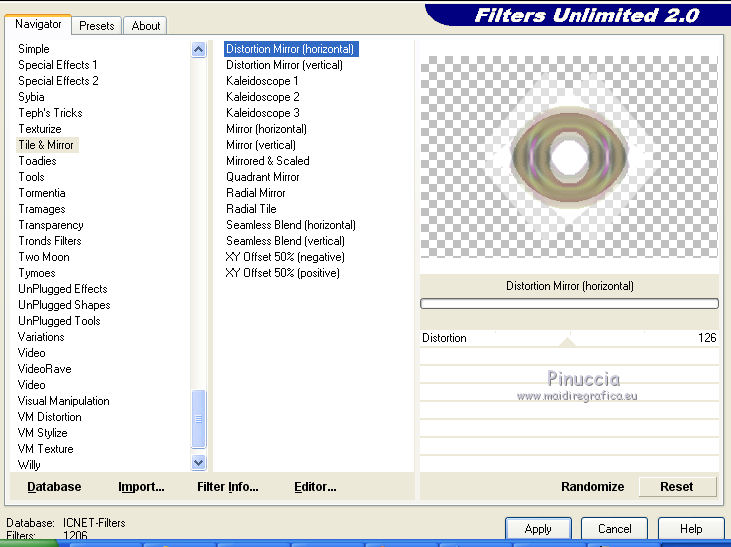731x547 pixels.
Task: Choose Mirrored & Scaled filter
Action: point(268,161)
